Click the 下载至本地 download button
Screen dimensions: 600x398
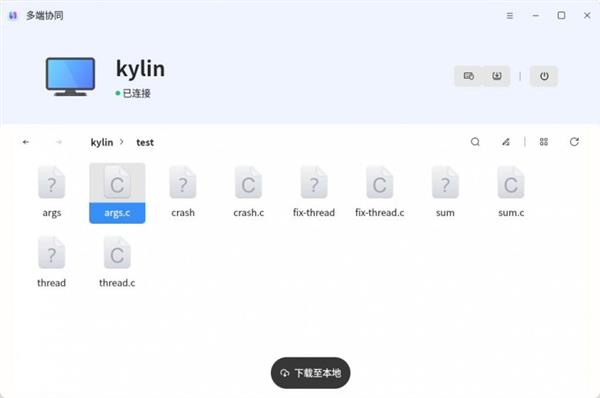310,373
